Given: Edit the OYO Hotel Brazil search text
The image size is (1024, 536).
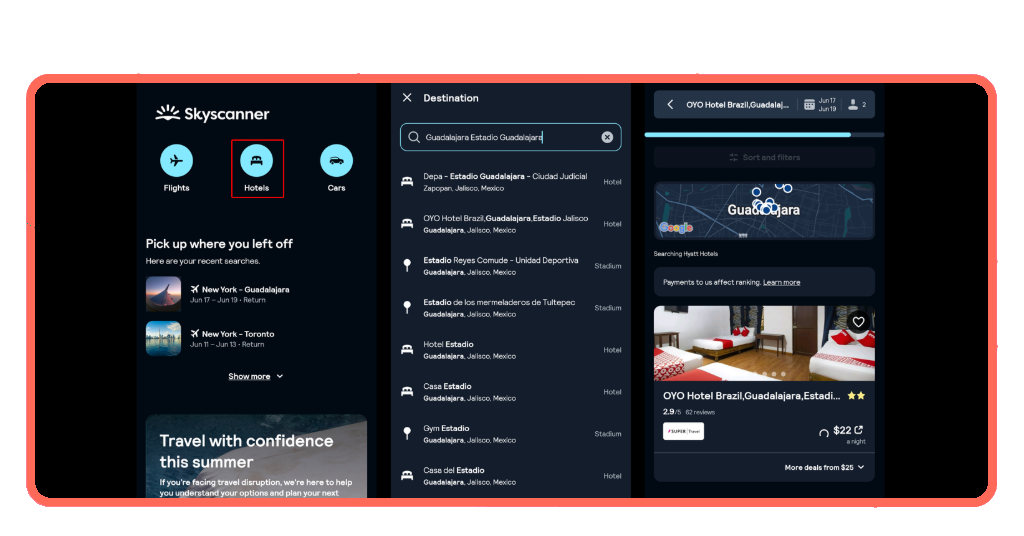Looking at the screenshot, I should coord(737,104).
